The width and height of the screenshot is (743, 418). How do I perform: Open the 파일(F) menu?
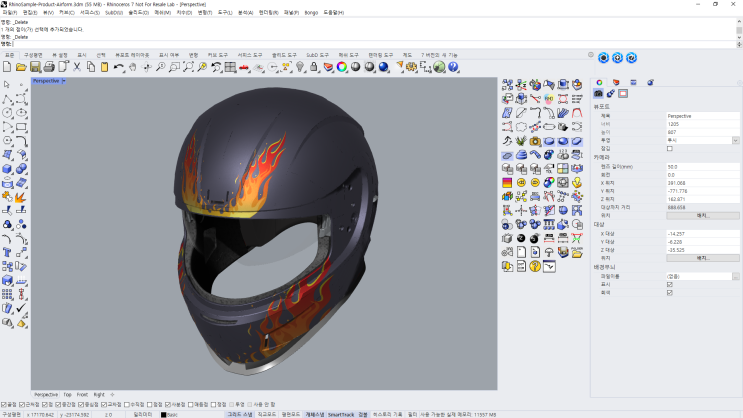point(9,13)
